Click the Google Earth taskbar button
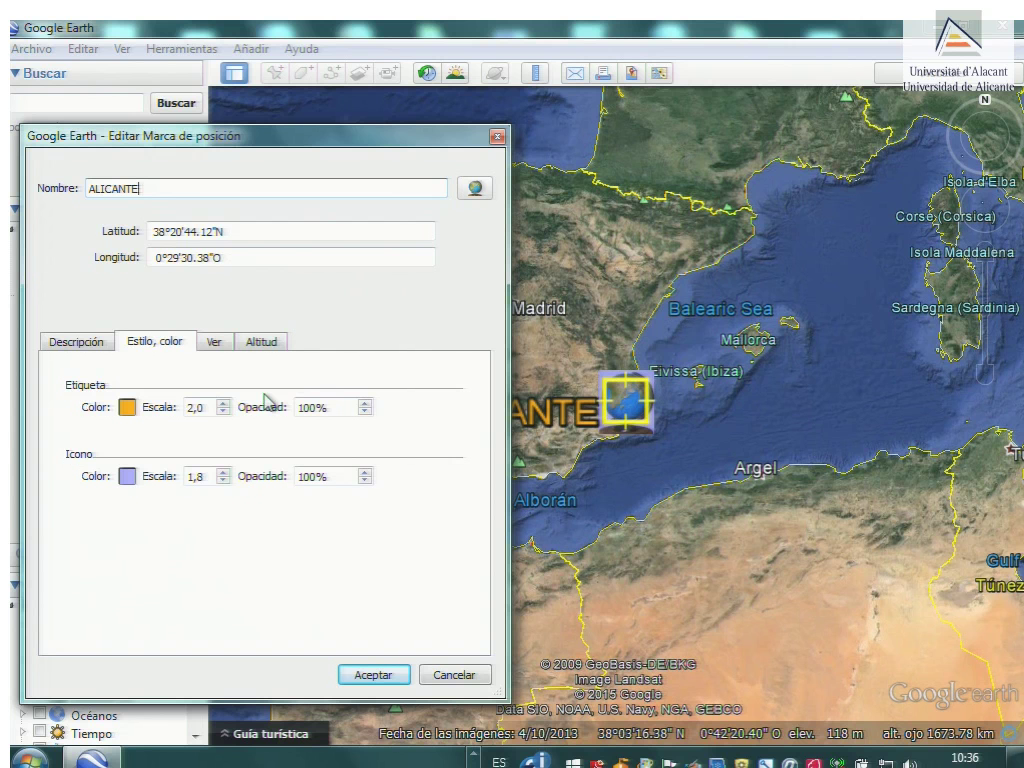The image size is (1024, 768). click(93, 759)
